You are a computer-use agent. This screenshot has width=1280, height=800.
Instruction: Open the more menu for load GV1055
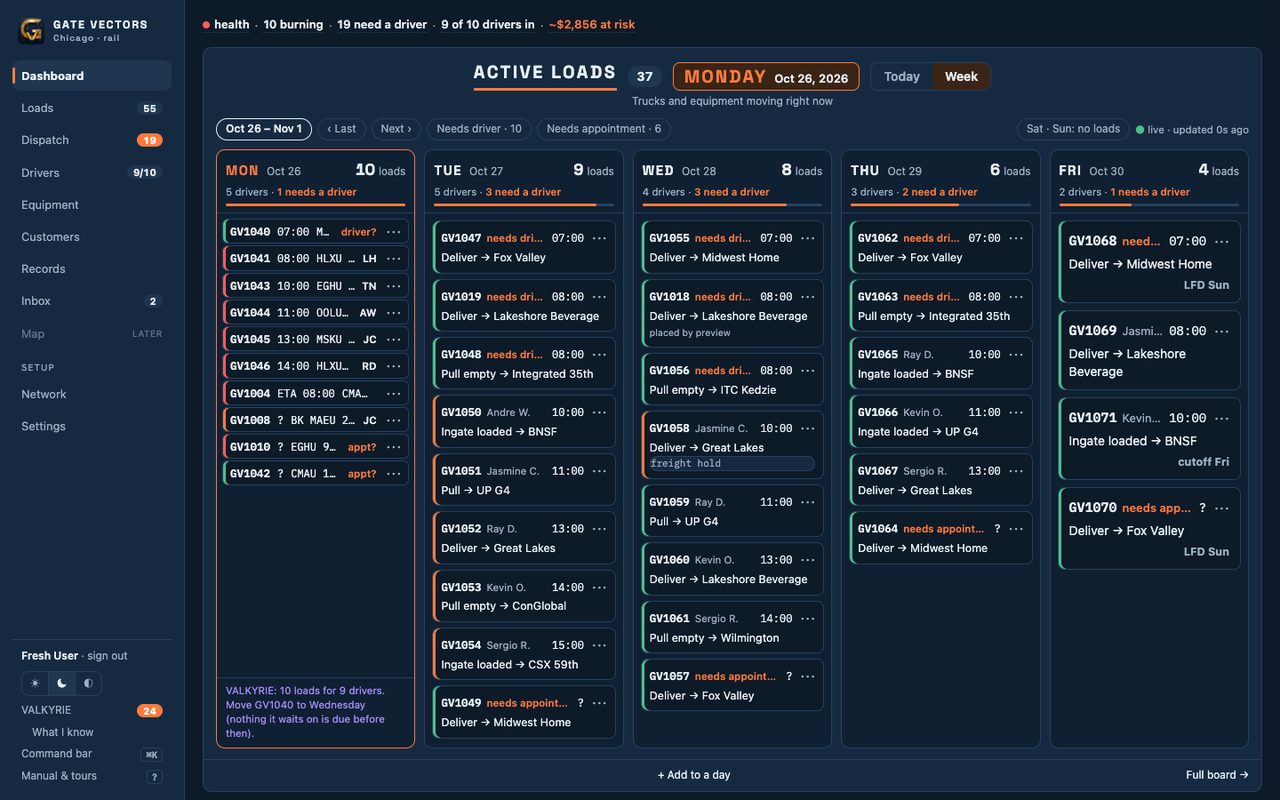[x=807, y=238]
